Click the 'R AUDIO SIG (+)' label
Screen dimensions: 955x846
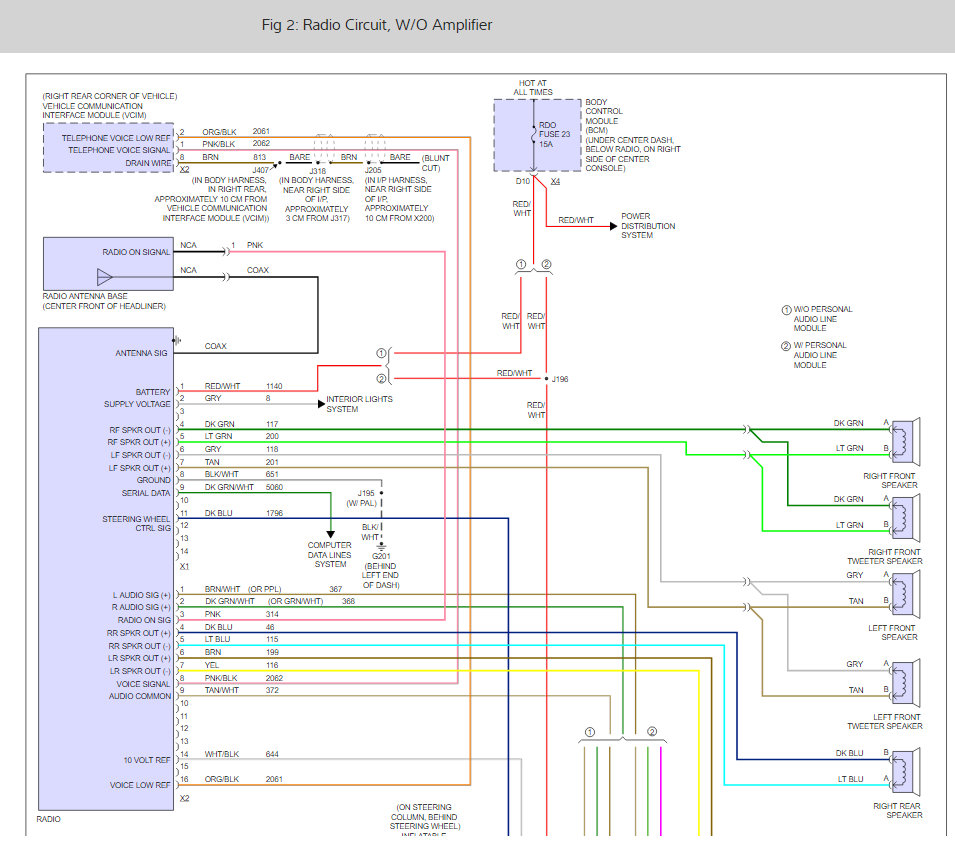(141, 607)
